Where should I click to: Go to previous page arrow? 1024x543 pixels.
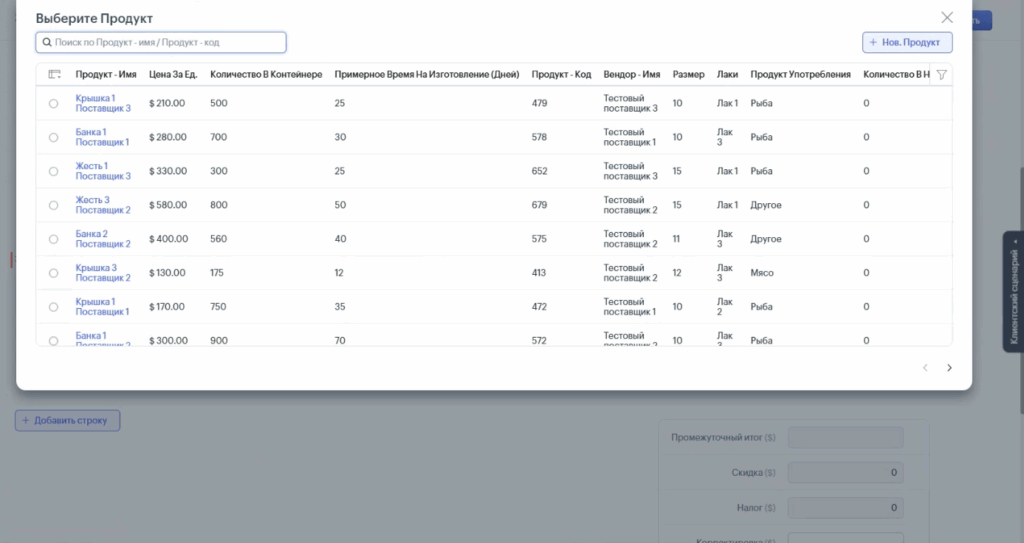tap(925, 368)
